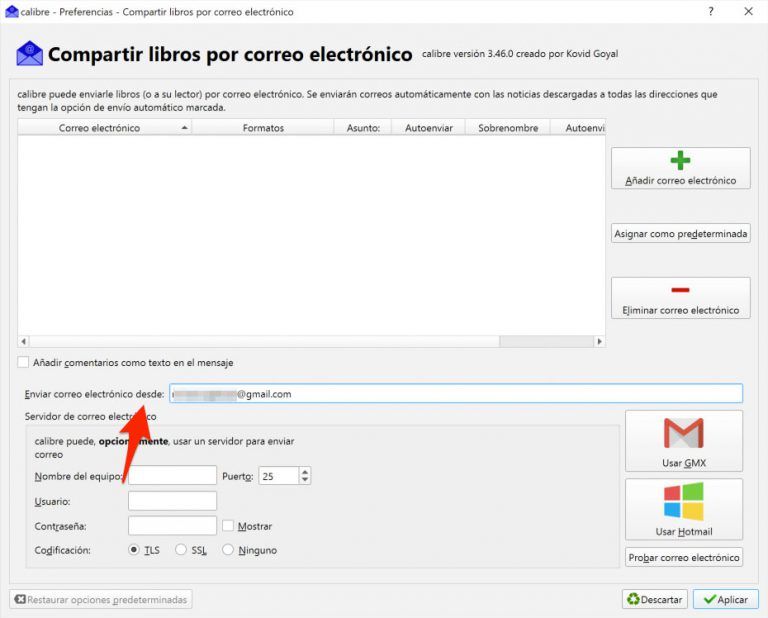Click Probar correo electrónico button
The image size is (768, 618).
tap(684, 557)
